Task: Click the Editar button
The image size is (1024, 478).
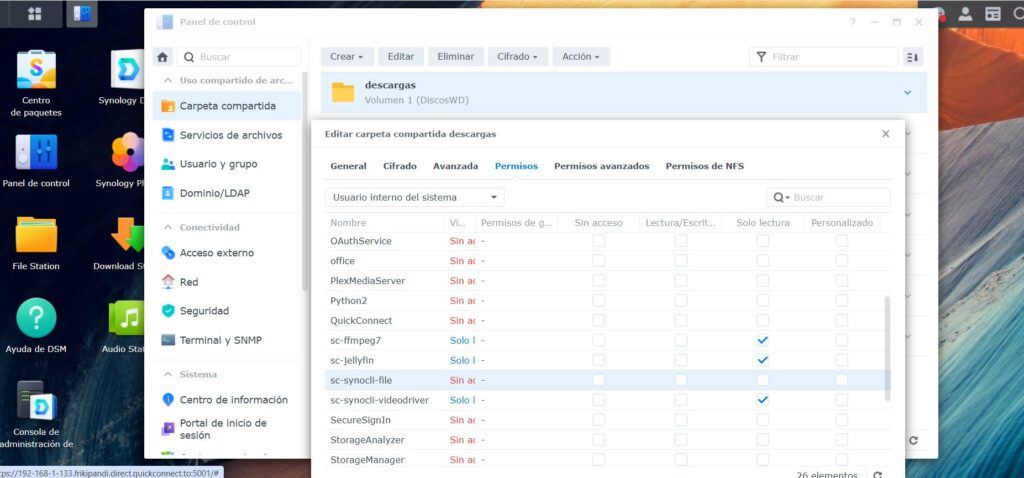Action: 401,57
